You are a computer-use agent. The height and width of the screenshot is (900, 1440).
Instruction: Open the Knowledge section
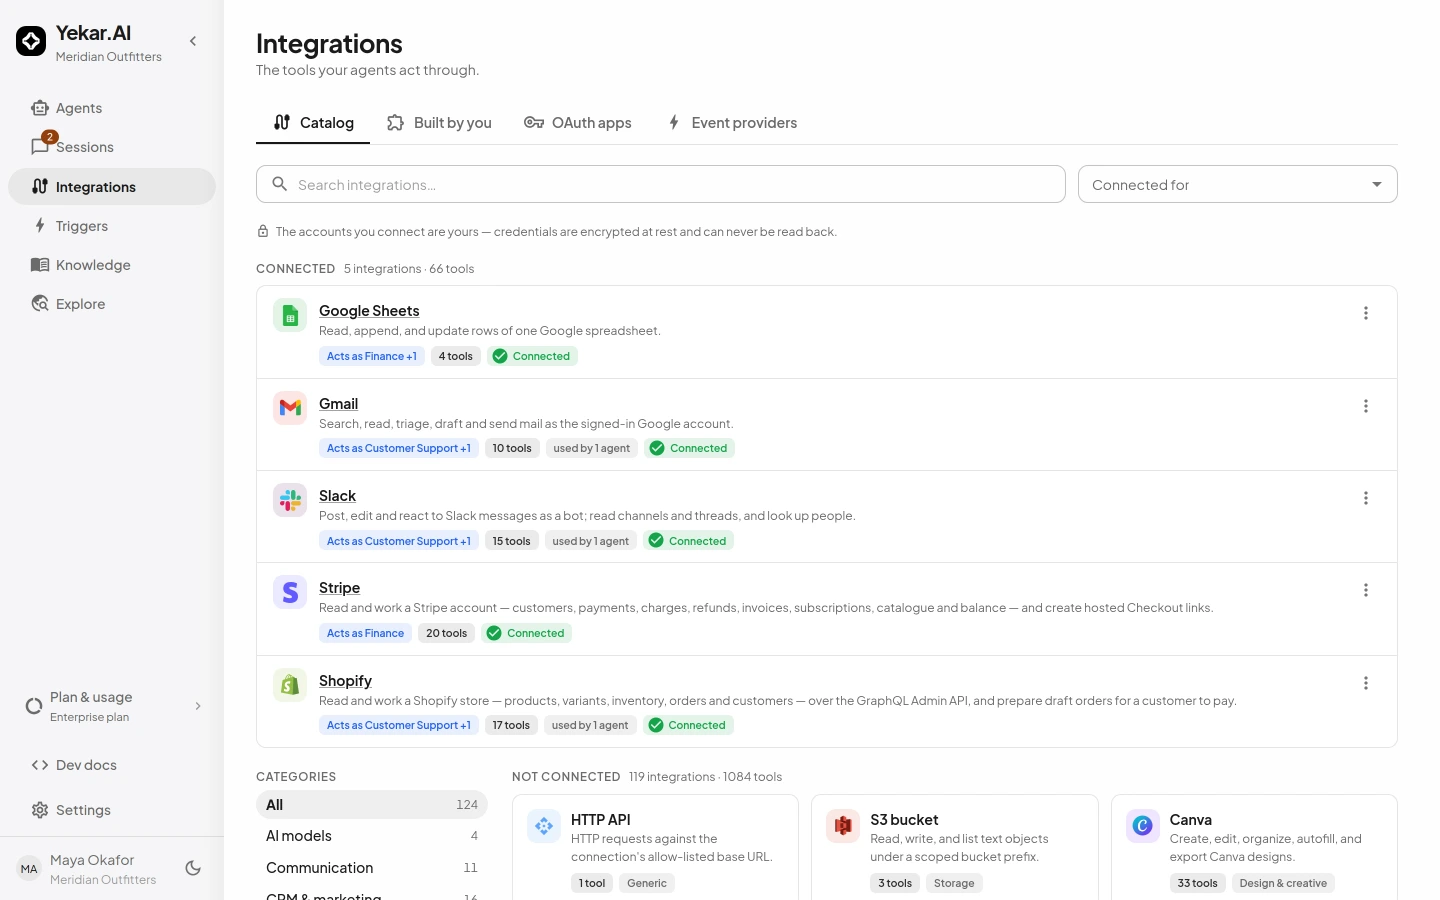[x=112, y=265]
